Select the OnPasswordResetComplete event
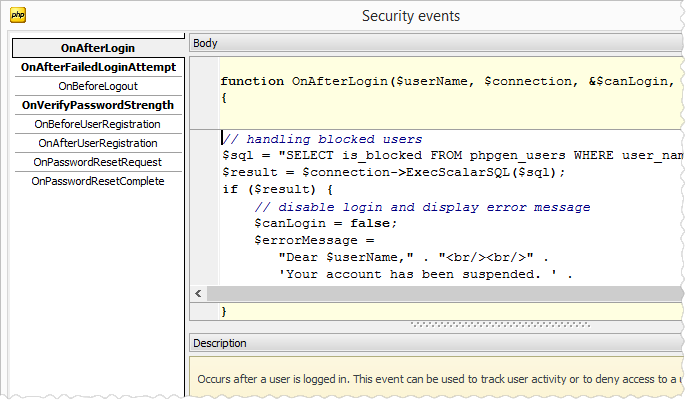The width and height of the screenshot is (690, 403). [x=97, y=181]
